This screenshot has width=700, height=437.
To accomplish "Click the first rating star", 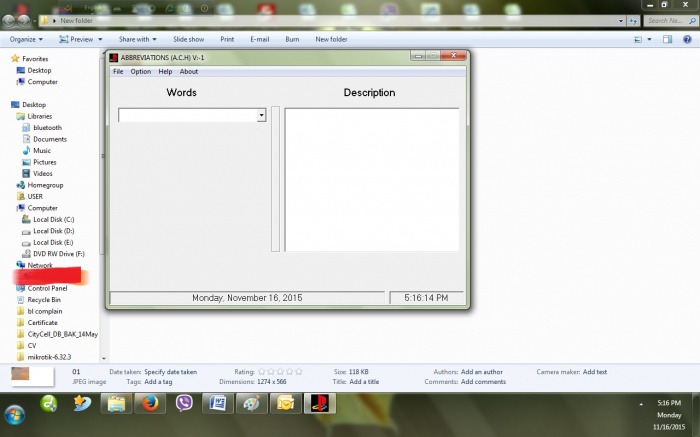I will (x=262, y=372).
